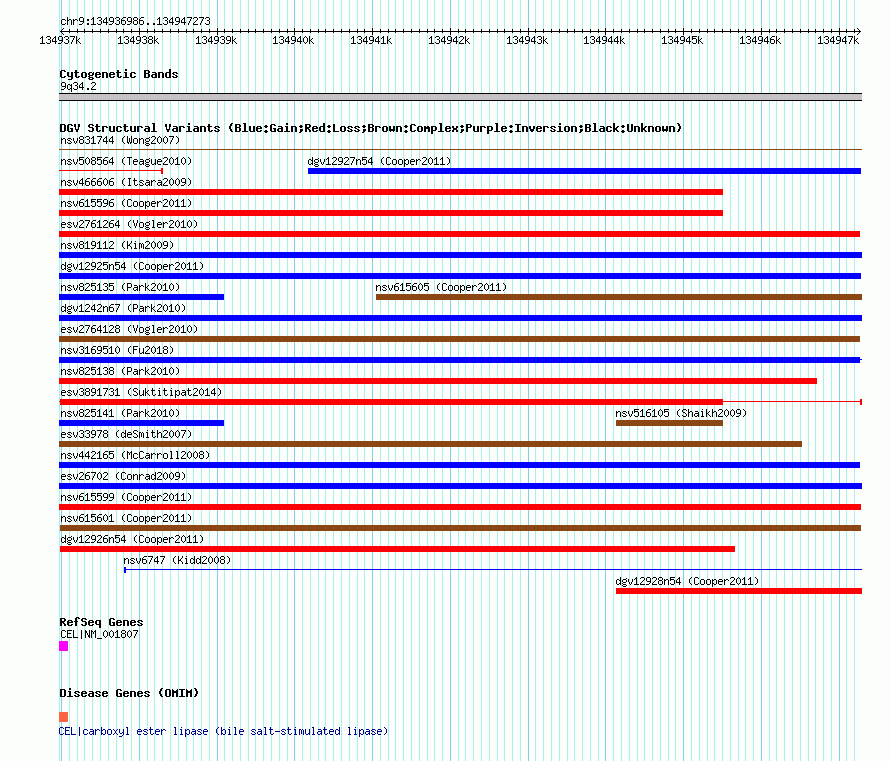The image size is (890, 761).
Task: Click nsv615599 (Cooper2011) variant label
Action: (x=126, y=497)
